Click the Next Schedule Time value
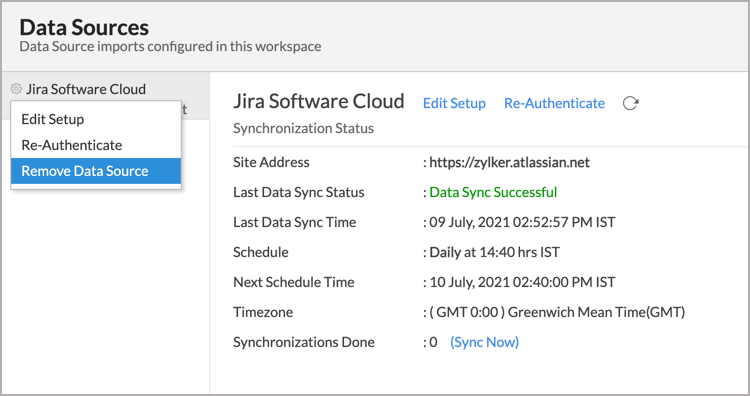The image size is (750, 396). (x=522, y=282)
